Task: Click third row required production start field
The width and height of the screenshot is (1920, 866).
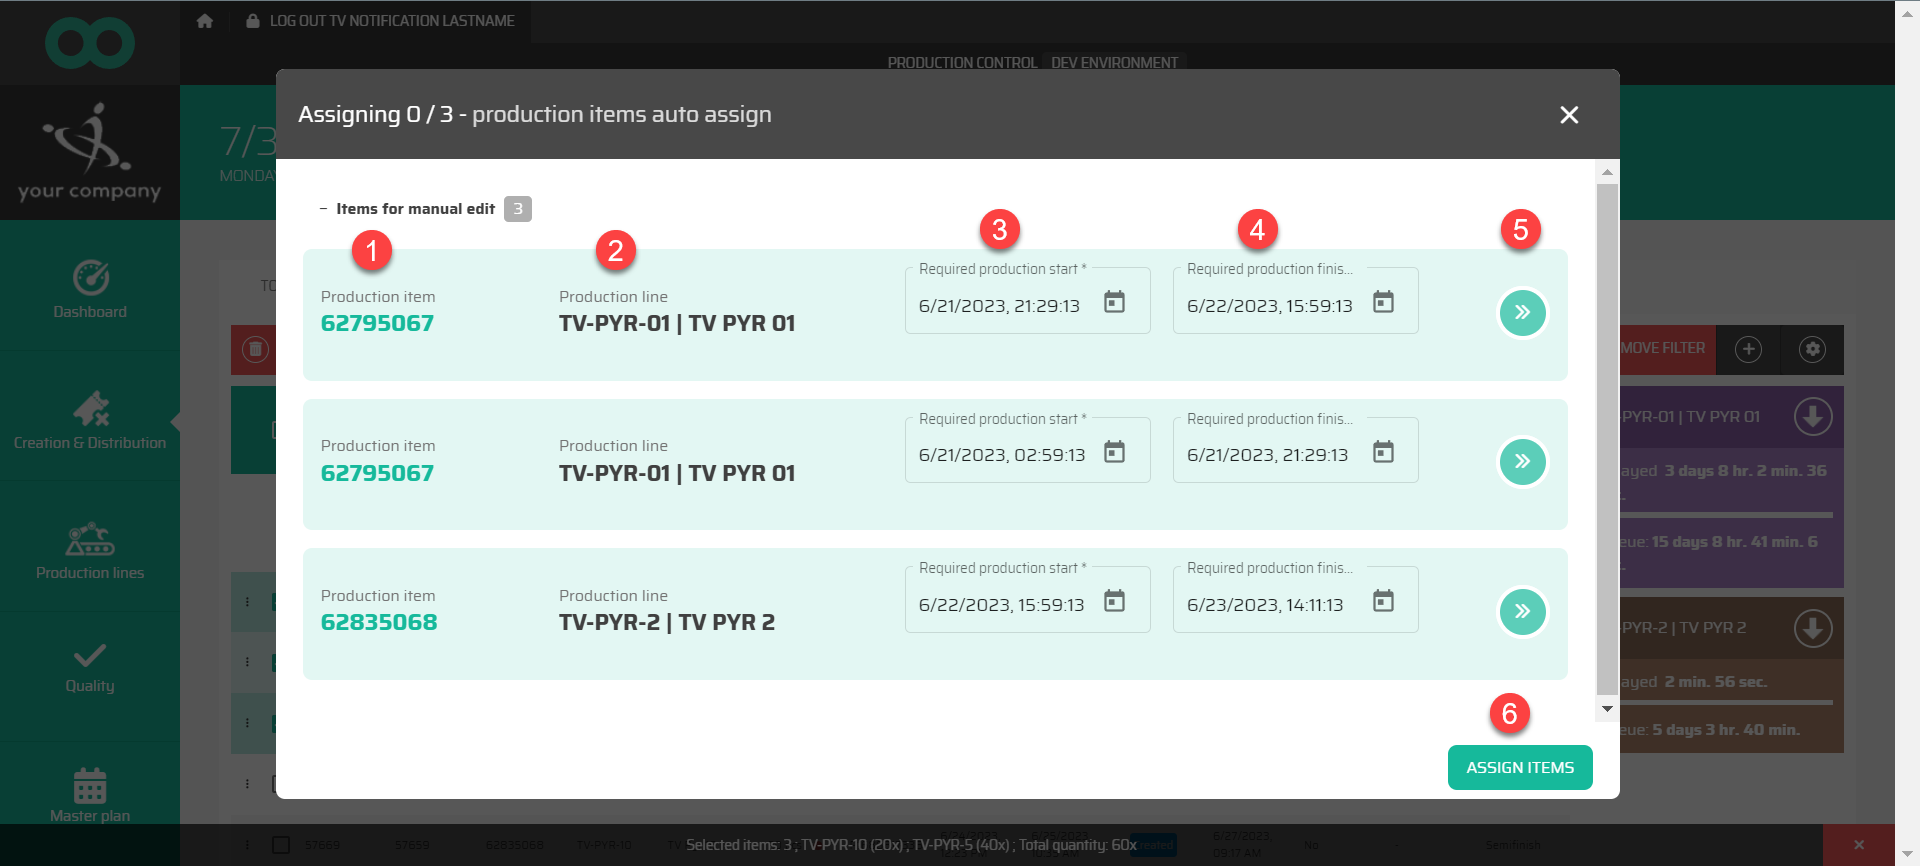Action: (1001, 605)
